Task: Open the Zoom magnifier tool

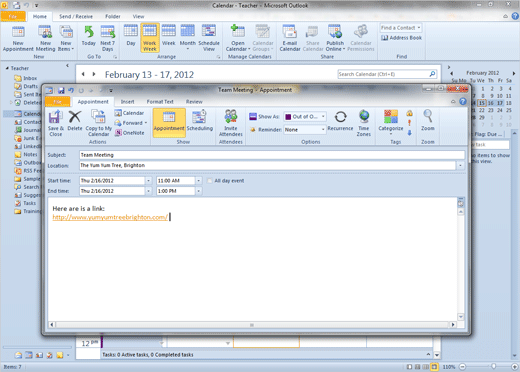Action: (x=428, y=120)
